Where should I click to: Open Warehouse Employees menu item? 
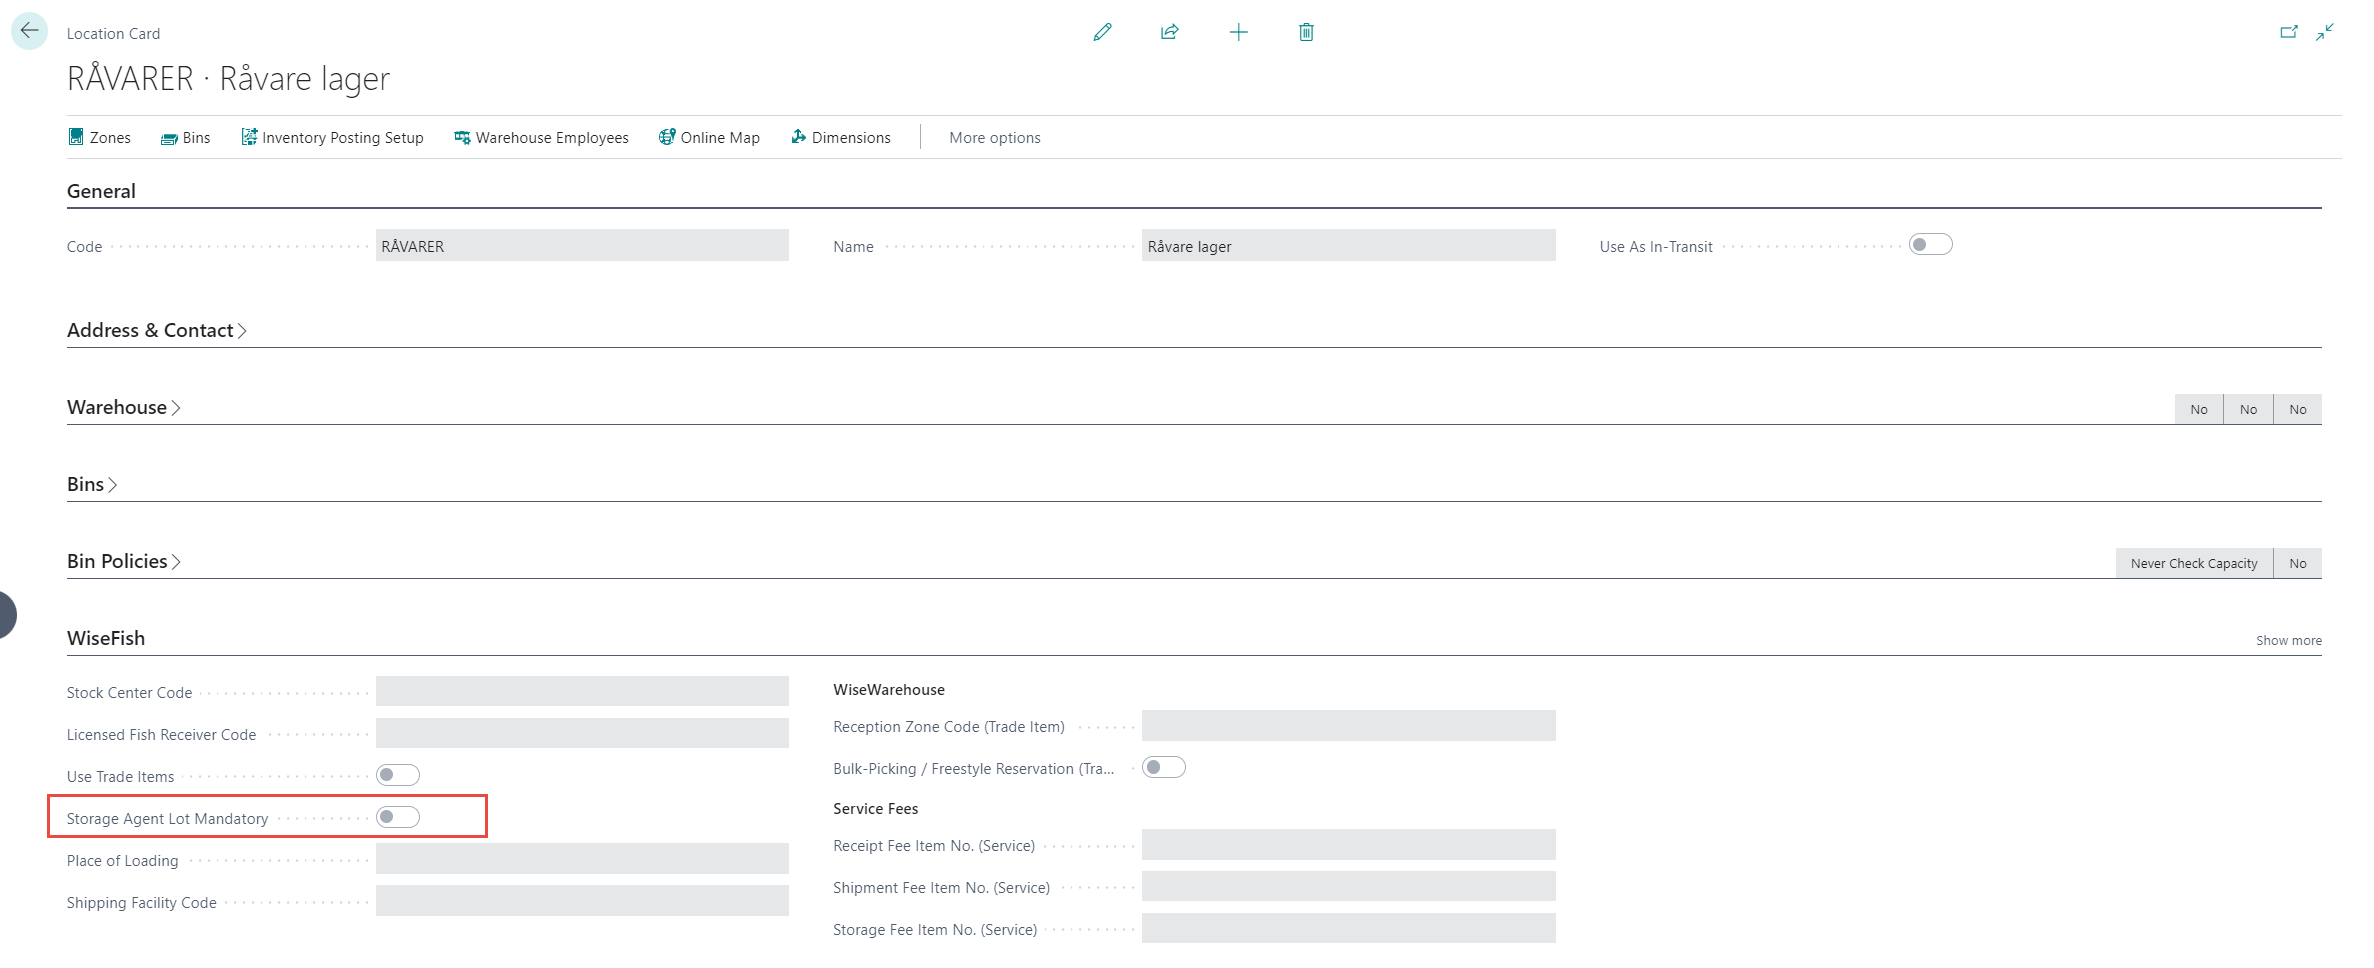click(541, 138)
